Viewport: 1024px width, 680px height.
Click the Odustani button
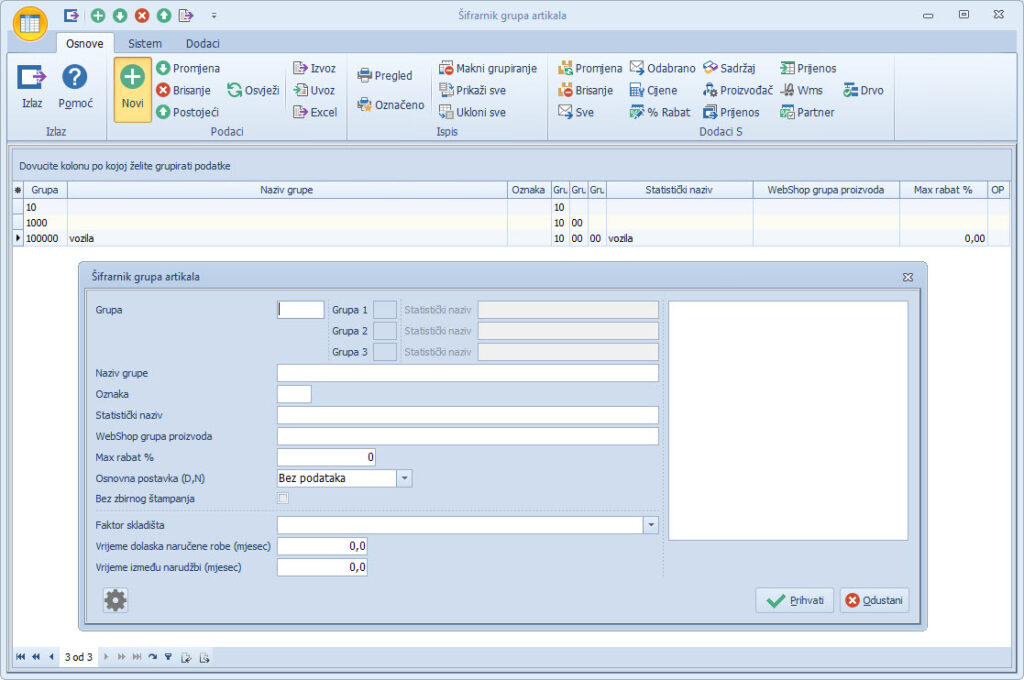point(874,600)
